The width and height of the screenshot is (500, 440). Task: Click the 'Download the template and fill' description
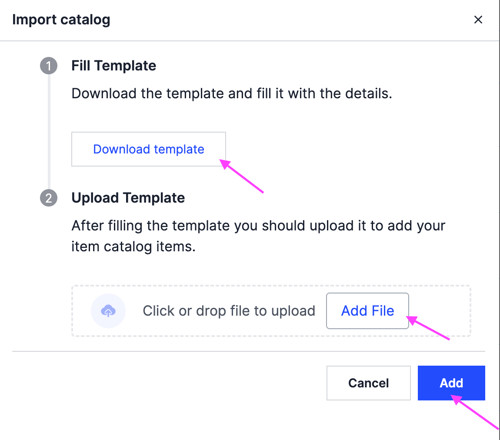click(232, 93)
